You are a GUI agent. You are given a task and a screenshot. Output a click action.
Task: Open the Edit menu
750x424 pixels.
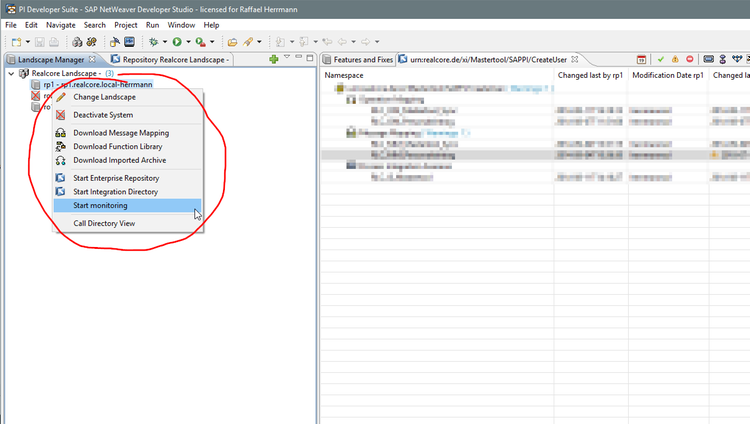click(31, 25)
